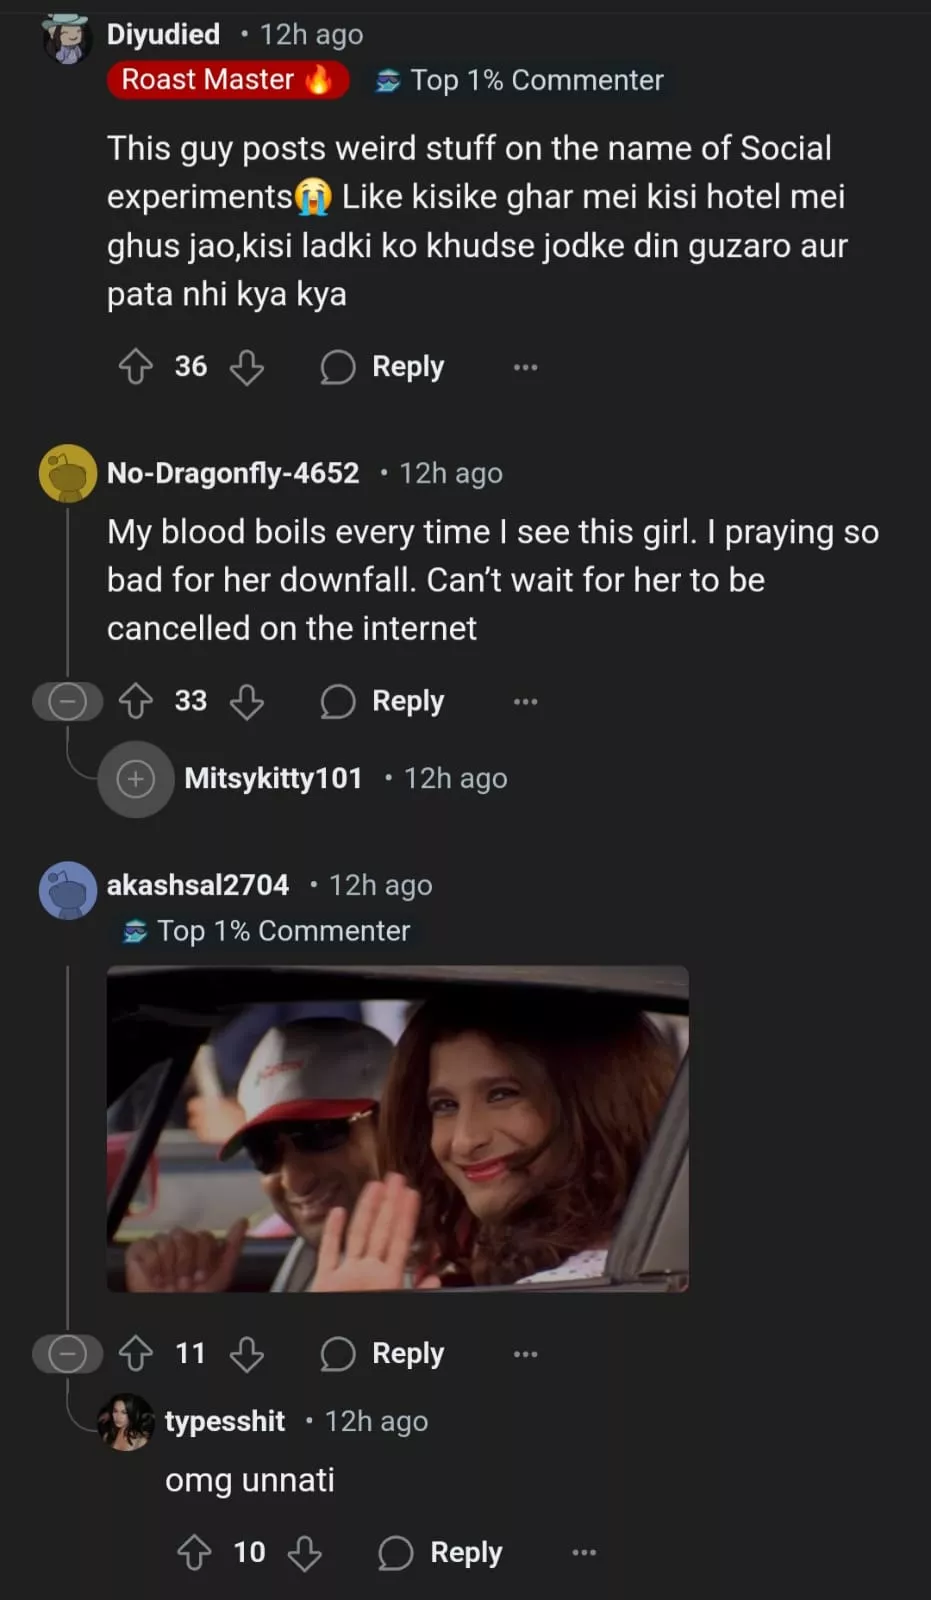This screenshot has width=931, height=1600.
Task: Upvote akashsal2704's image comment
Action: tap(136, 1354)
